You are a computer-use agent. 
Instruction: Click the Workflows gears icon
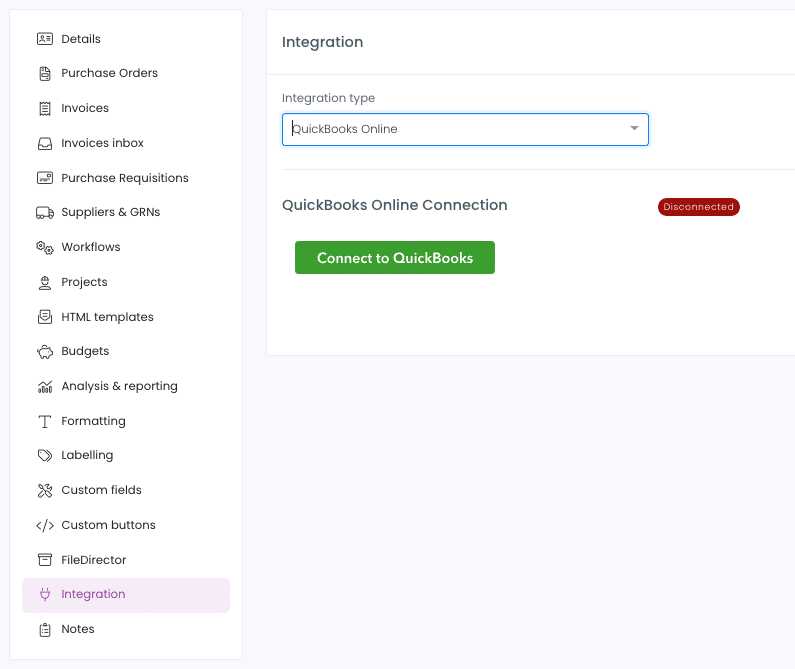coord(45,248)
